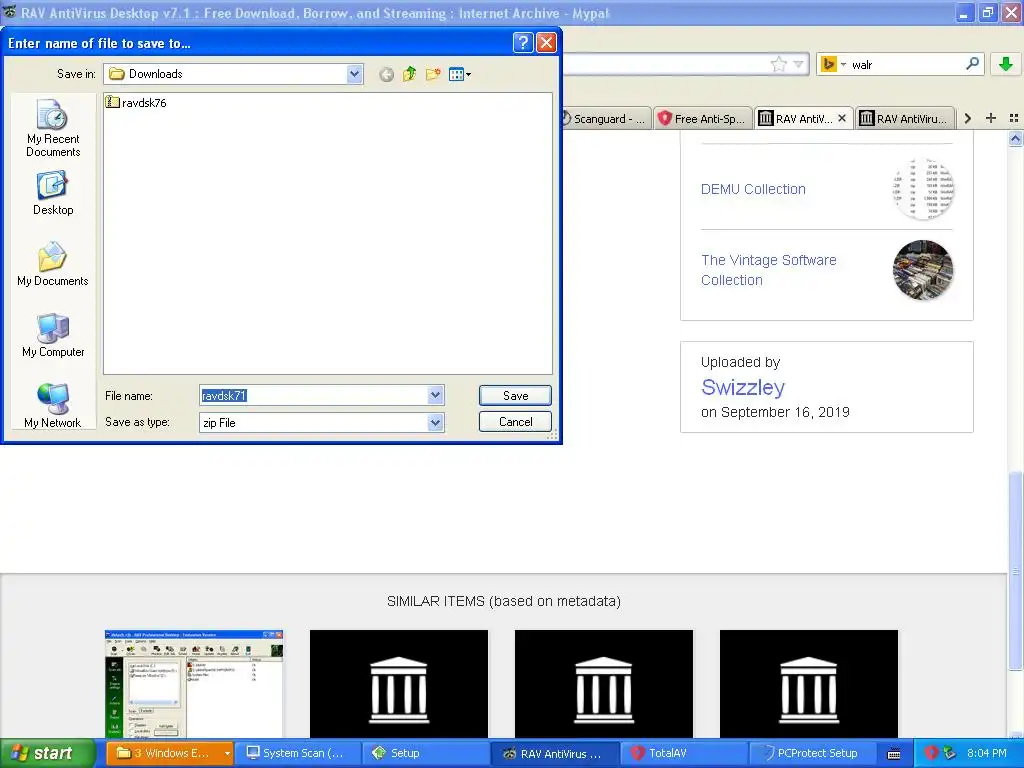Viewport: 1024px width, 768px height.
Task: Click the red shield tray icon
Action: click(931, 753)
